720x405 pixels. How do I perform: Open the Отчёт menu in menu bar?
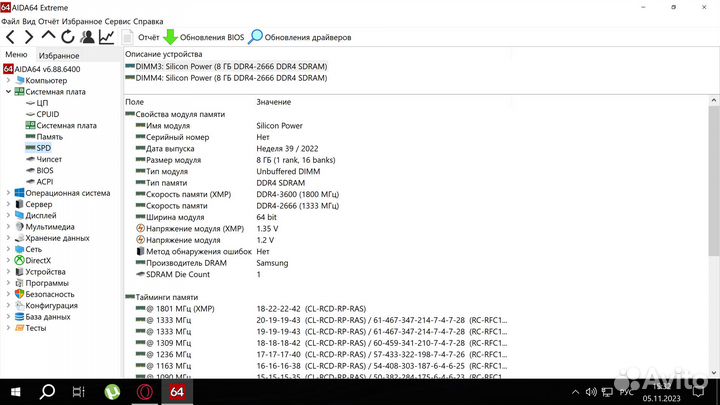click(x=49, y=21)
